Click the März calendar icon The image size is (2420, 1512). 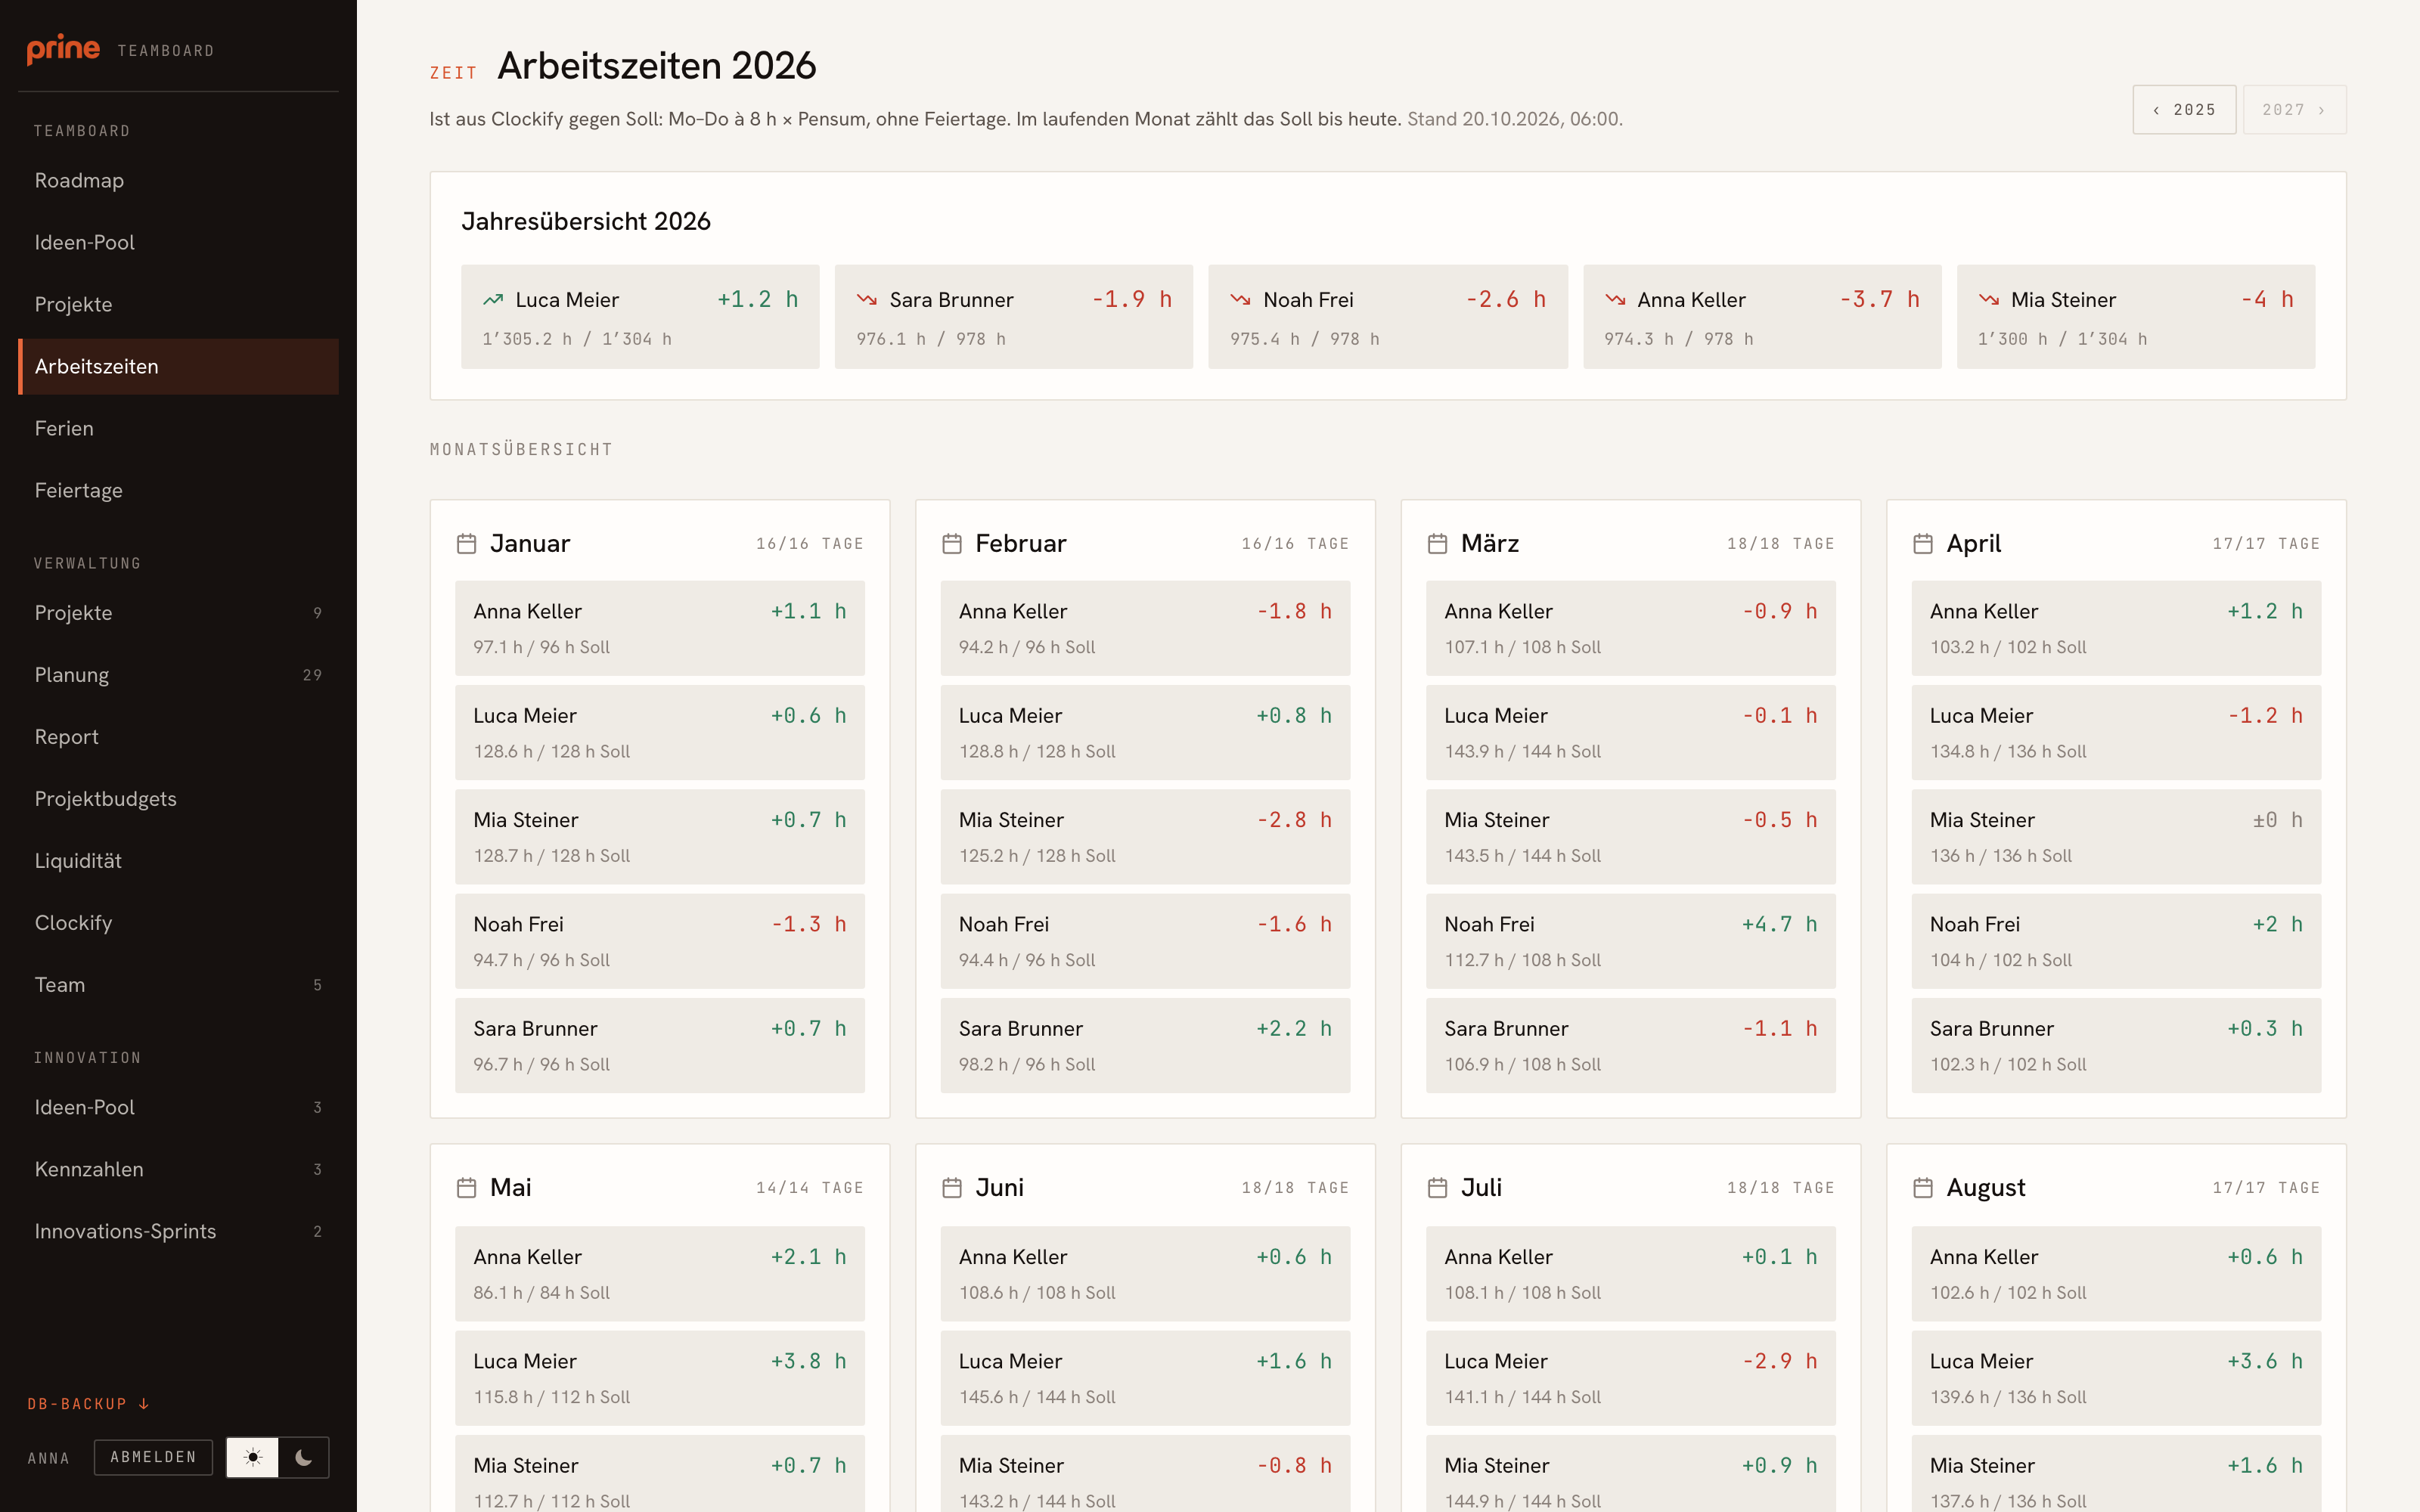[x=1437, y=544]
